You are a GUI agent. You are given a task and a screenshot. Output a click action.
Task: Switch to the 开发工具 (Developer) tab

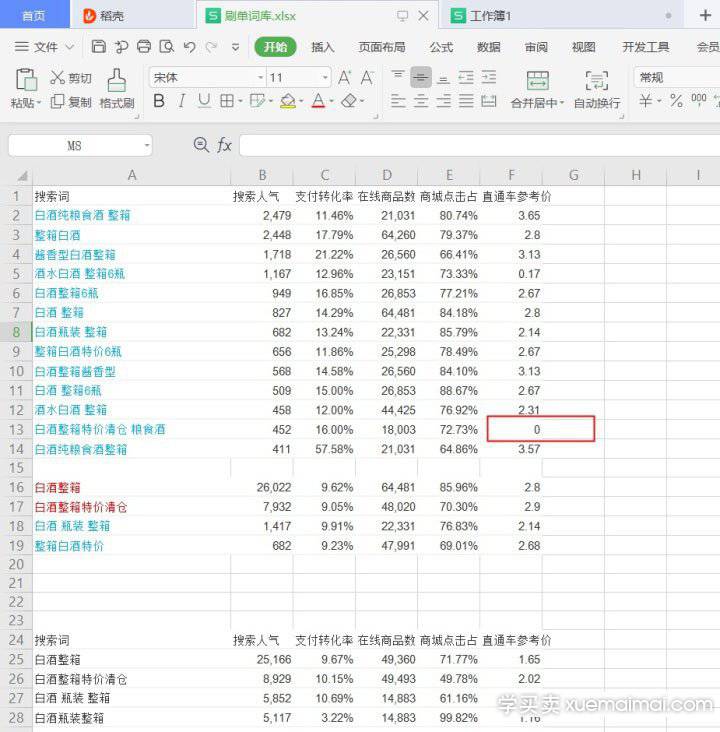click(x=645, y=47)
